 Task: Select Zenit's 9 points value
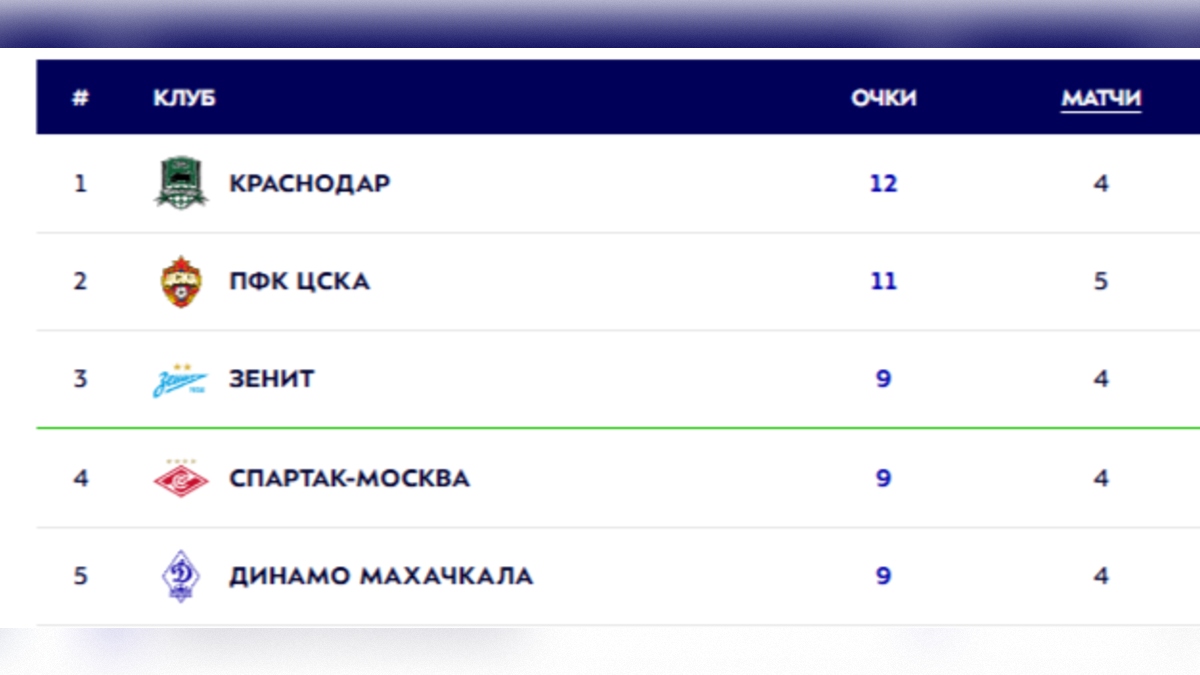[884, 379]
